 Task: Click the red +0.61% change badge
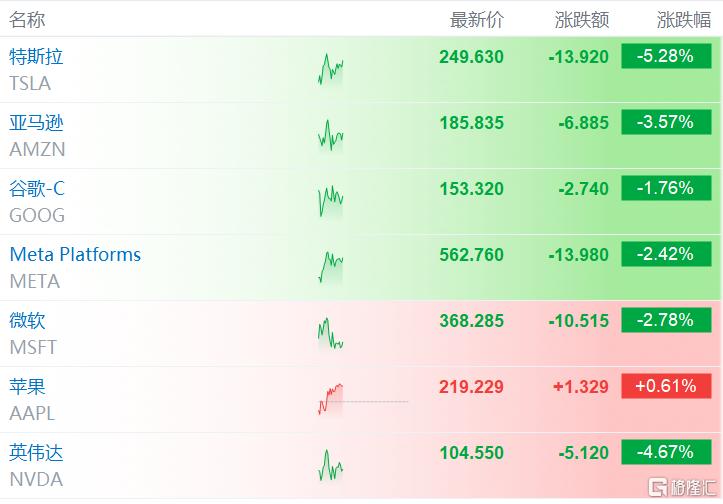pyautogui.click(x=666, y=386)
